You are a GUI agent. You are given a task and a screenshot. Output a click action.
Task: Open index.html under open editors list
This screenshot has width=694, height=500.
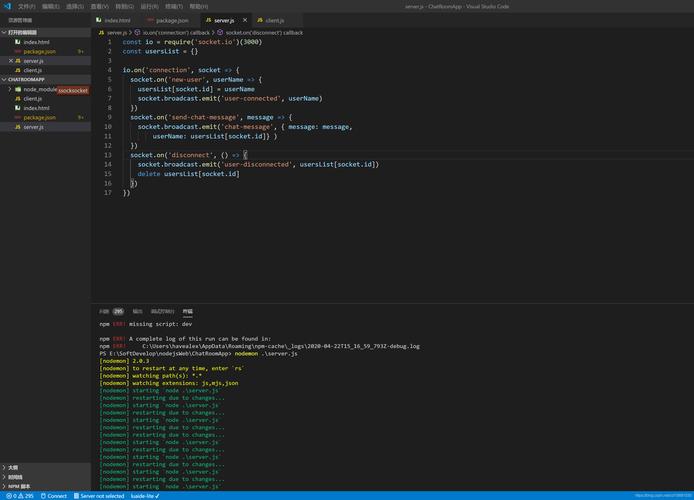click(x=45, y=42)
